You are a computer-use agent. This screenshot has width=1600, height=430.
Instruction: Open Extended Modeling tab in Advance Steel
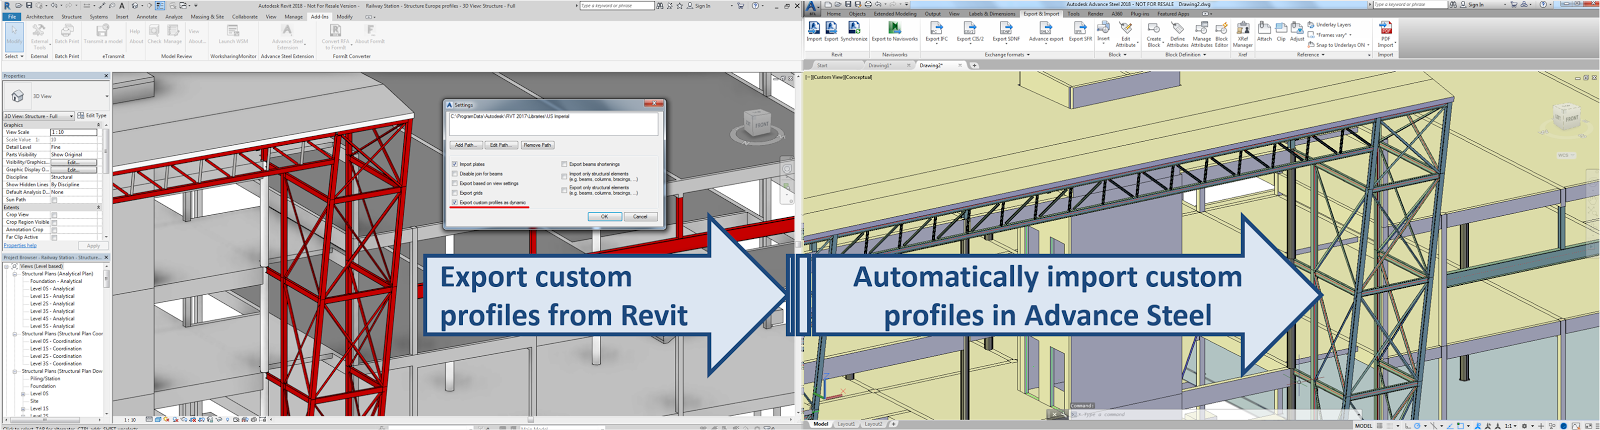click(x=895, y=14)
